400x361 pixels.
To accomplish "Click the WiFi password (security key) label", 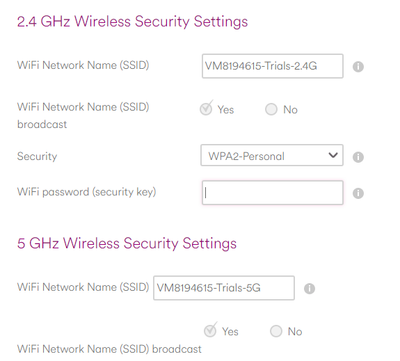I will coord(87,192).
